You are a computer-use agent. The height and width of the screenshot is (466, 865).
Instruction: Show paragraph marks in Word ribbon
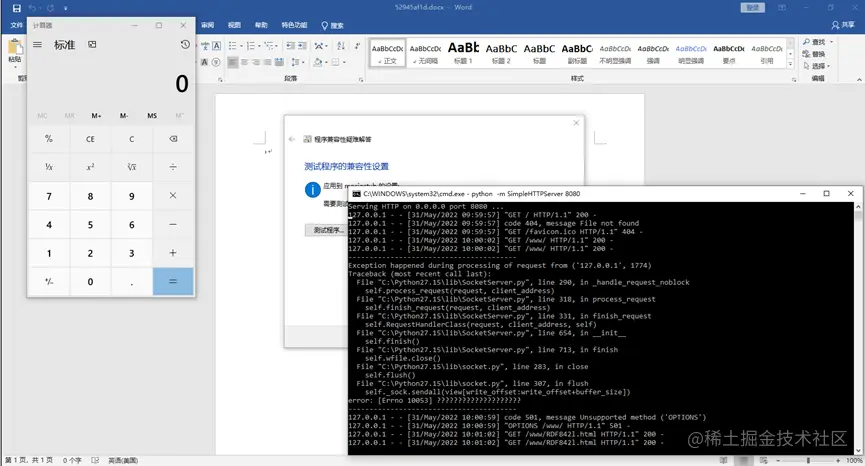357,46
